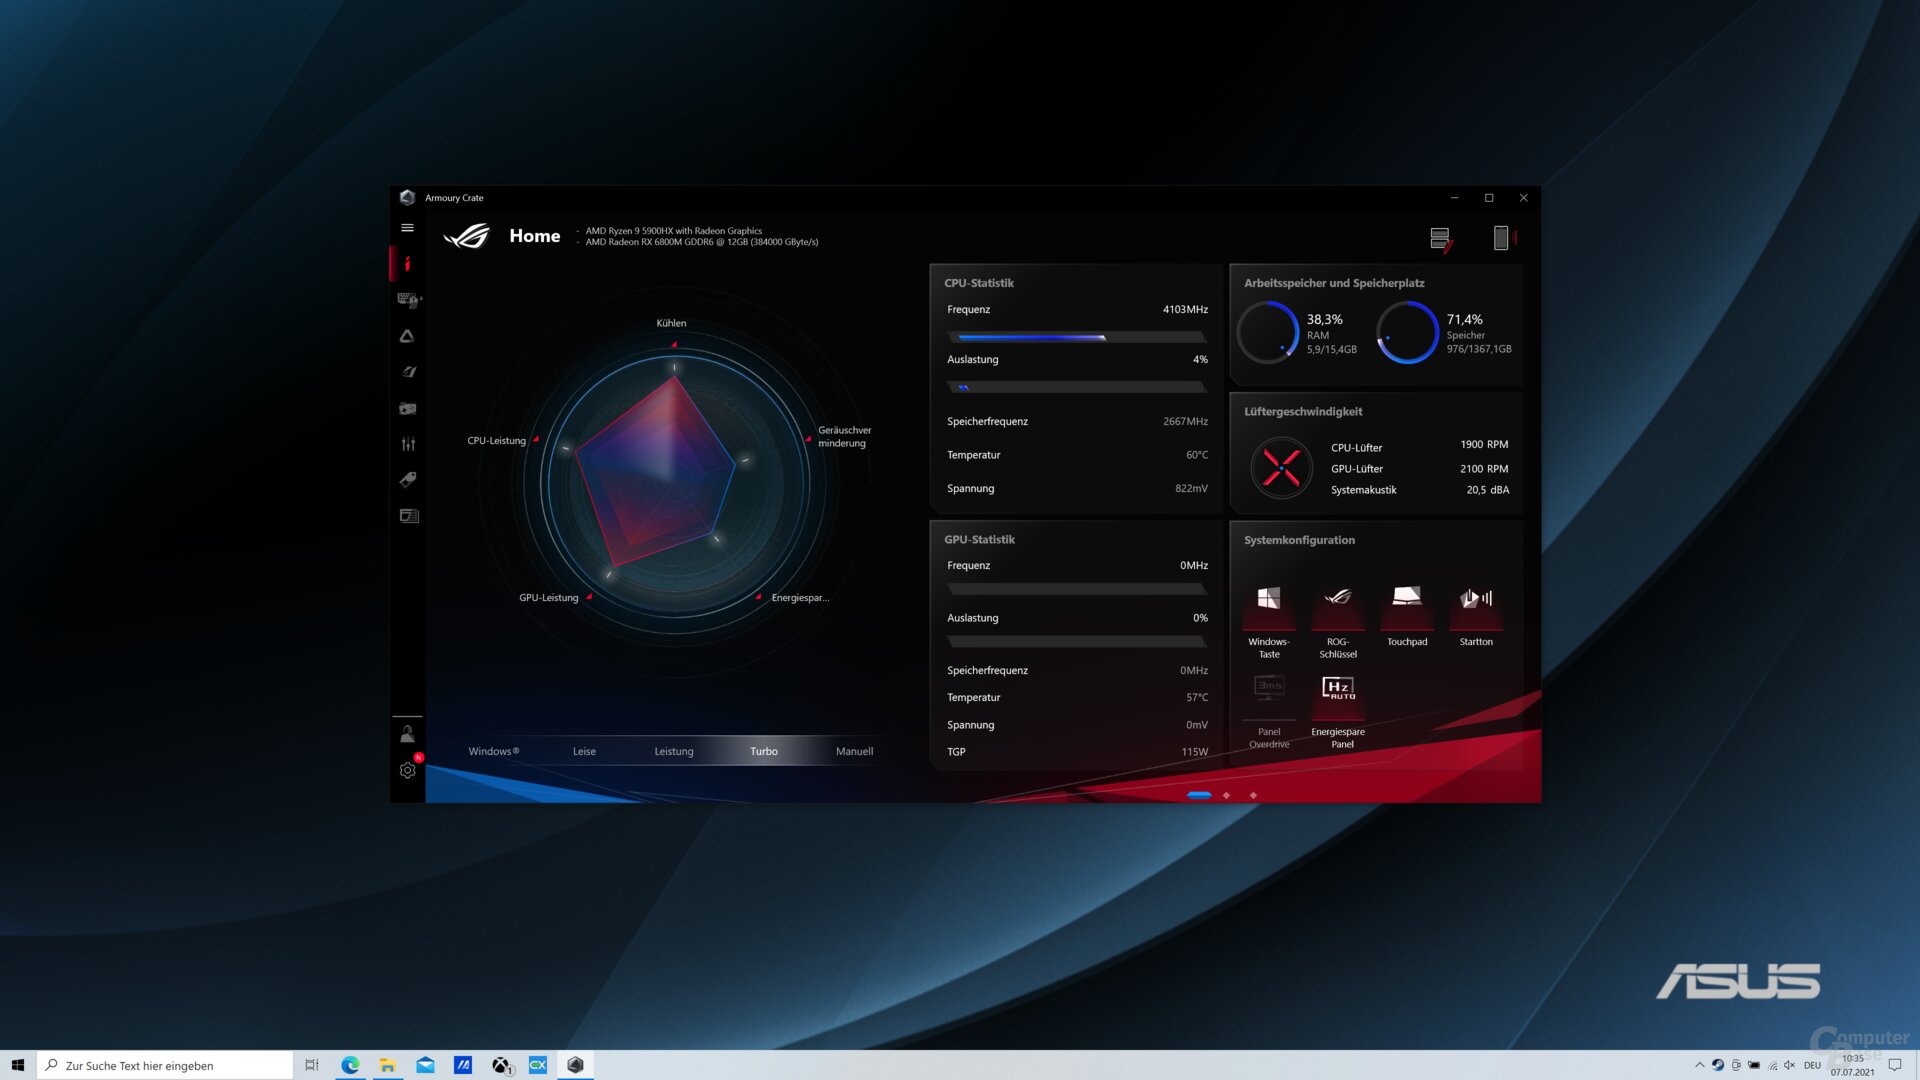The width and height of the screenshot is (1920, 1080).
Task: Click TGP 115W value
Action: (1194, 752)
